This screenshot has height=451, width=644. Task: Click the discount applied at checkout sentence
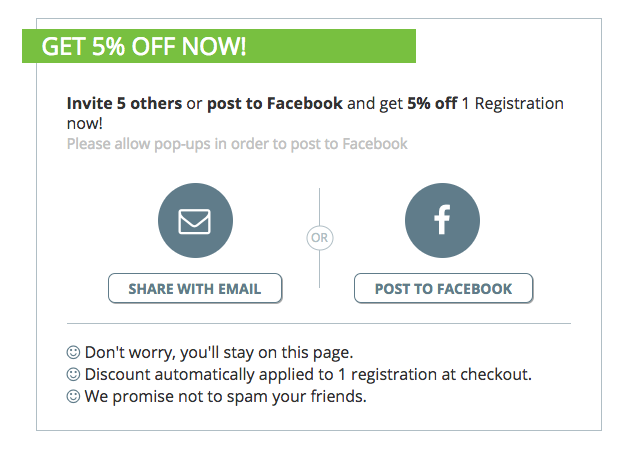(x=308, y=374)
